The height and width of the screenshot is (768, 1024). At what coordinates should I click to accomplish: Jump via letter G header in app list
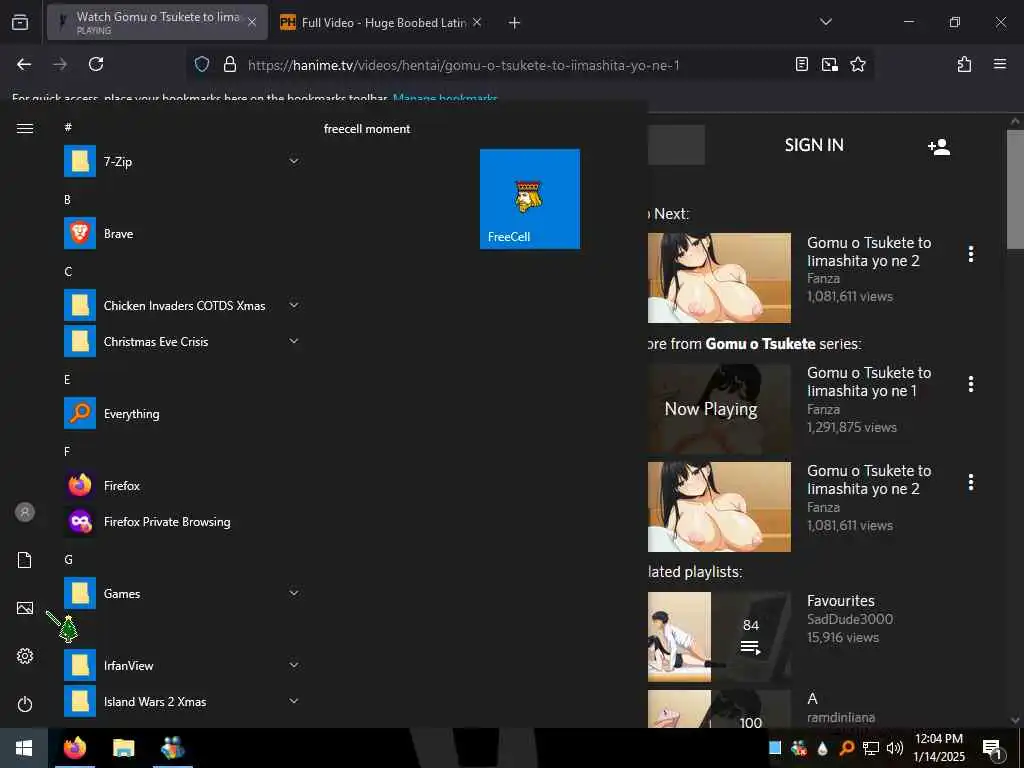(68, 560)
